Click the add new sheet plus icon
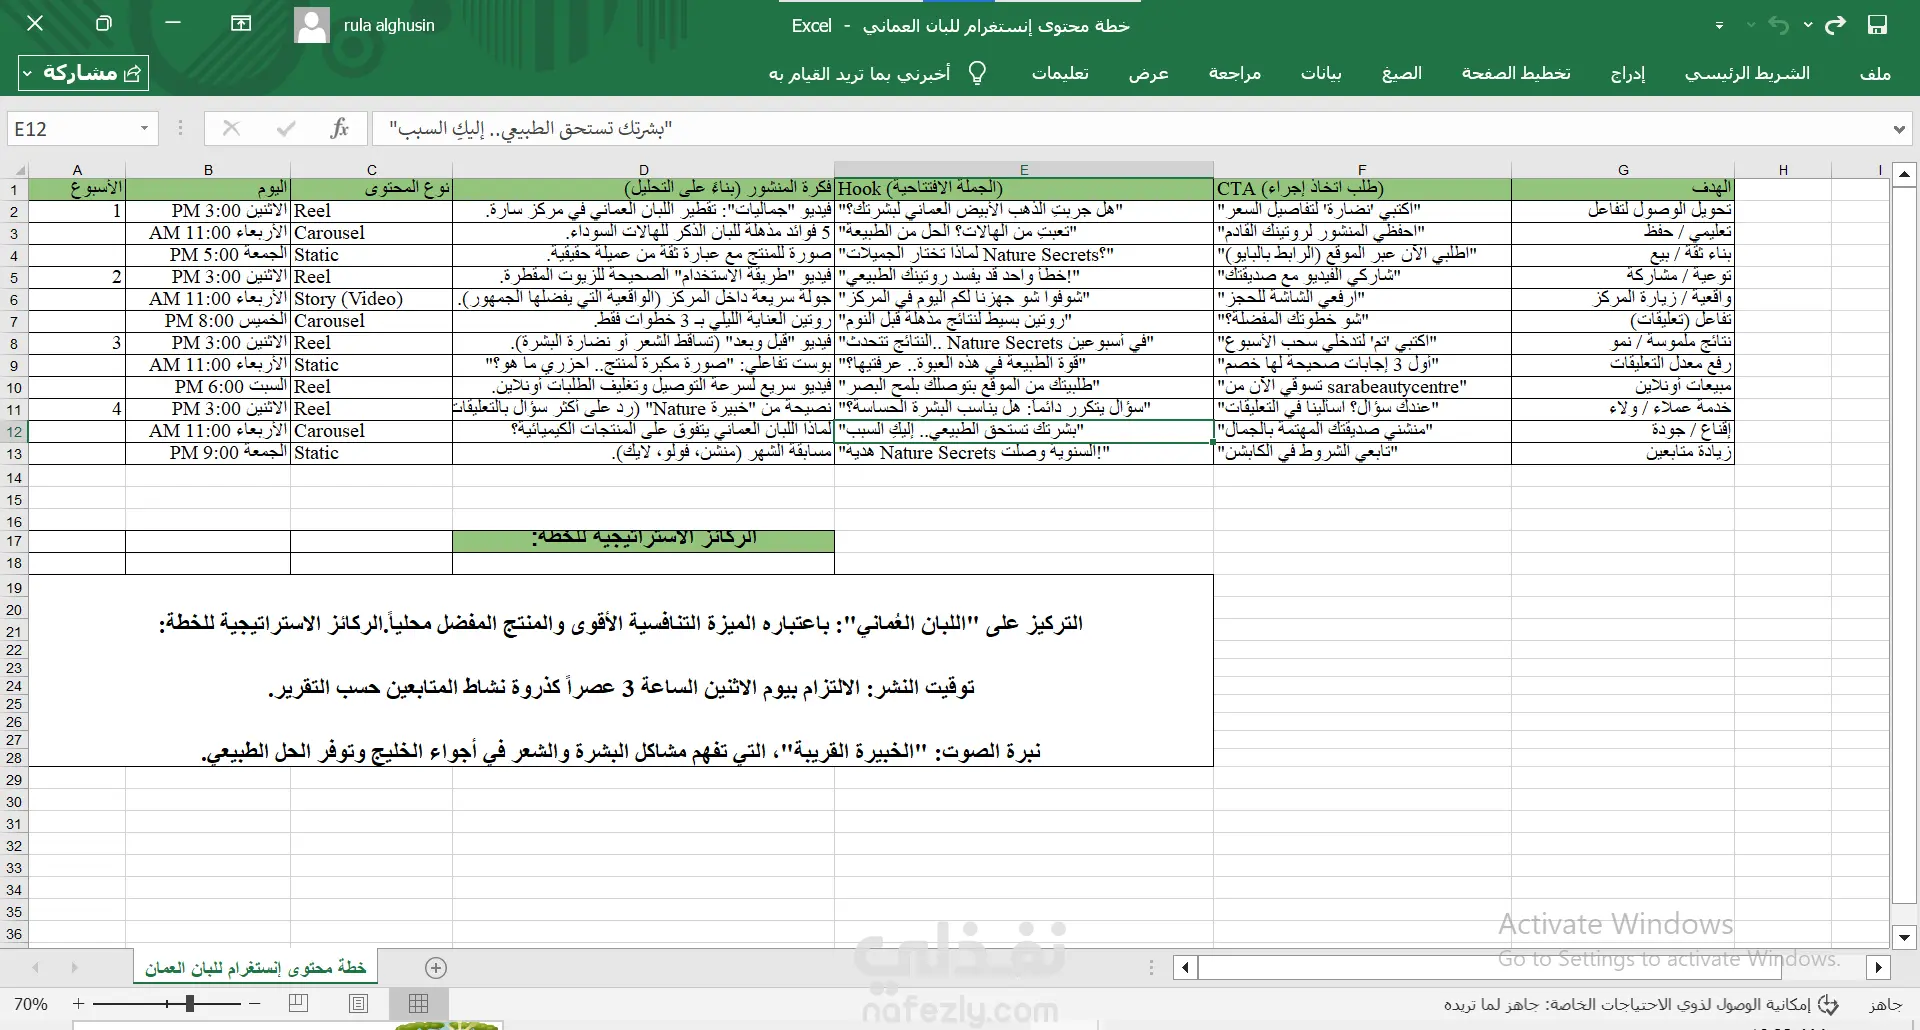Viewport: 1920px width, 1030px height. [x=435, y=967]
